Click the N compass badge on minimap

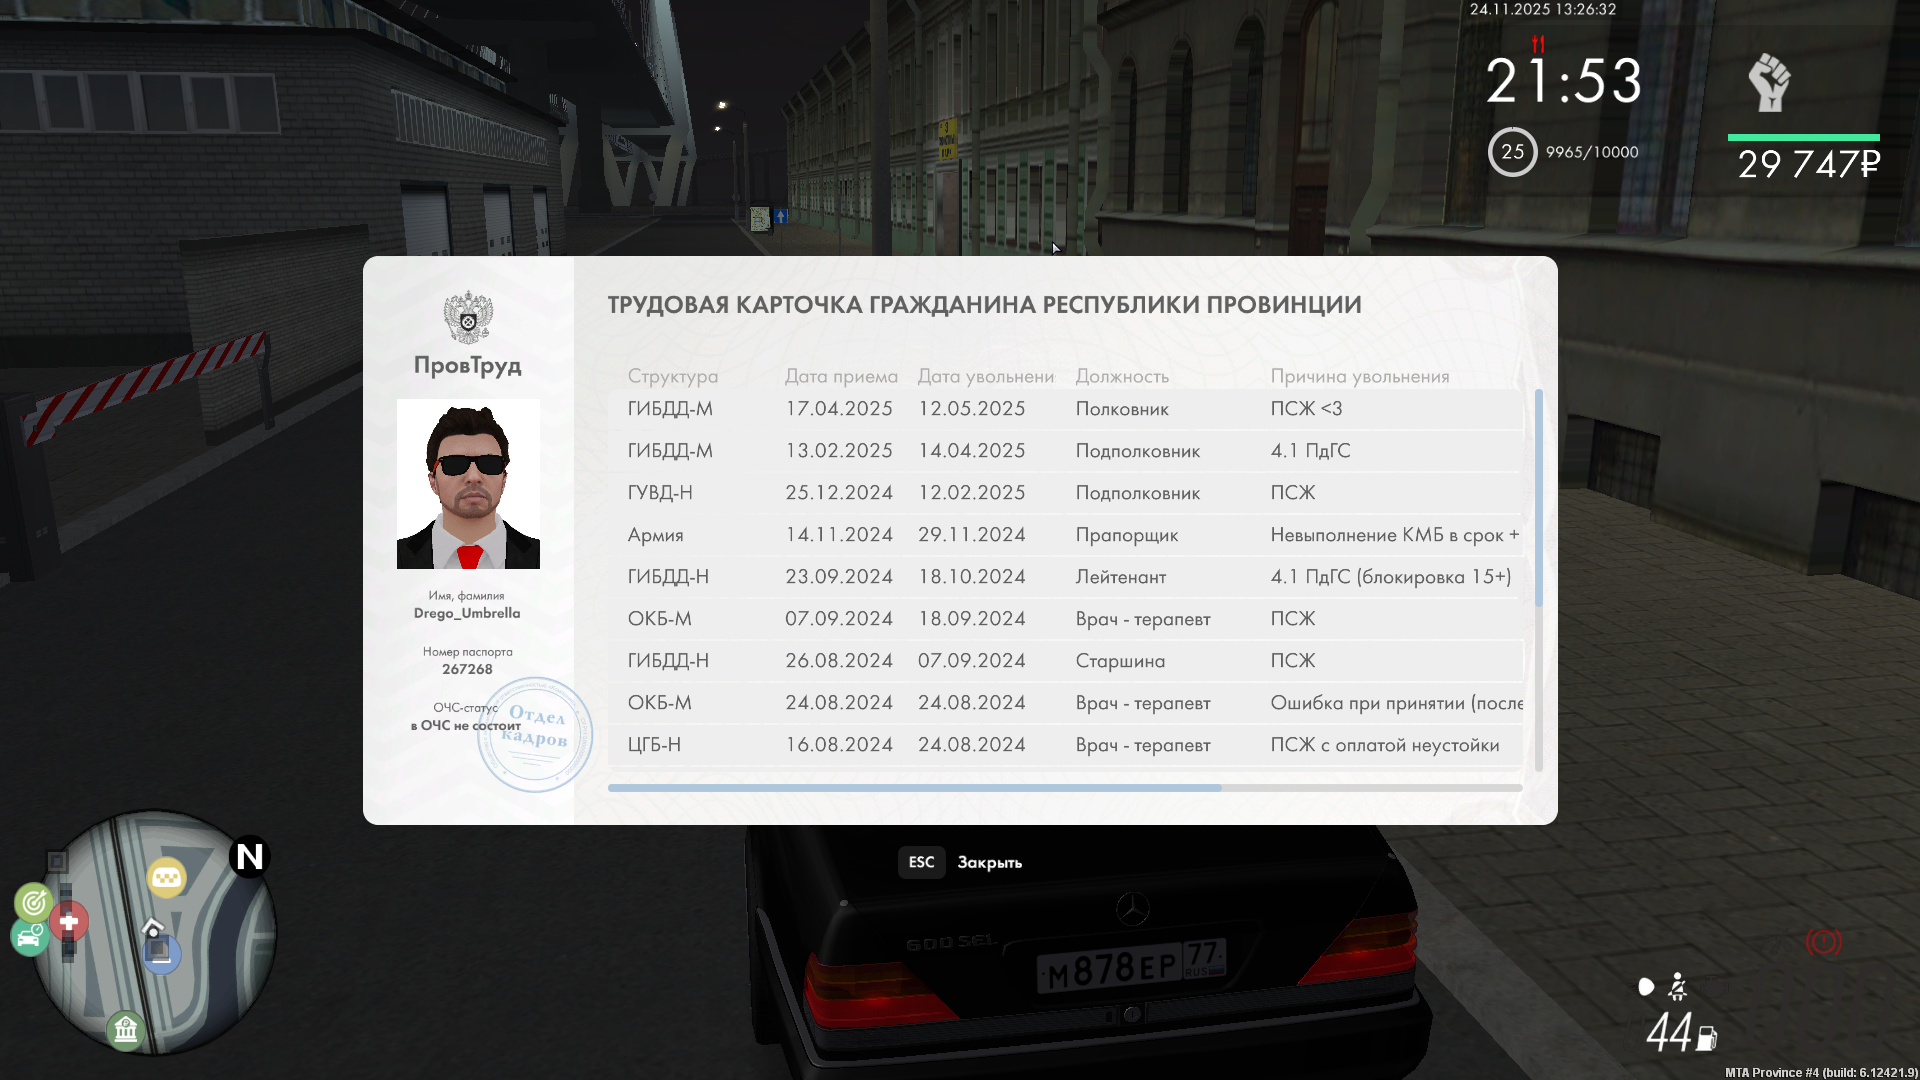[x=250, y=857]
